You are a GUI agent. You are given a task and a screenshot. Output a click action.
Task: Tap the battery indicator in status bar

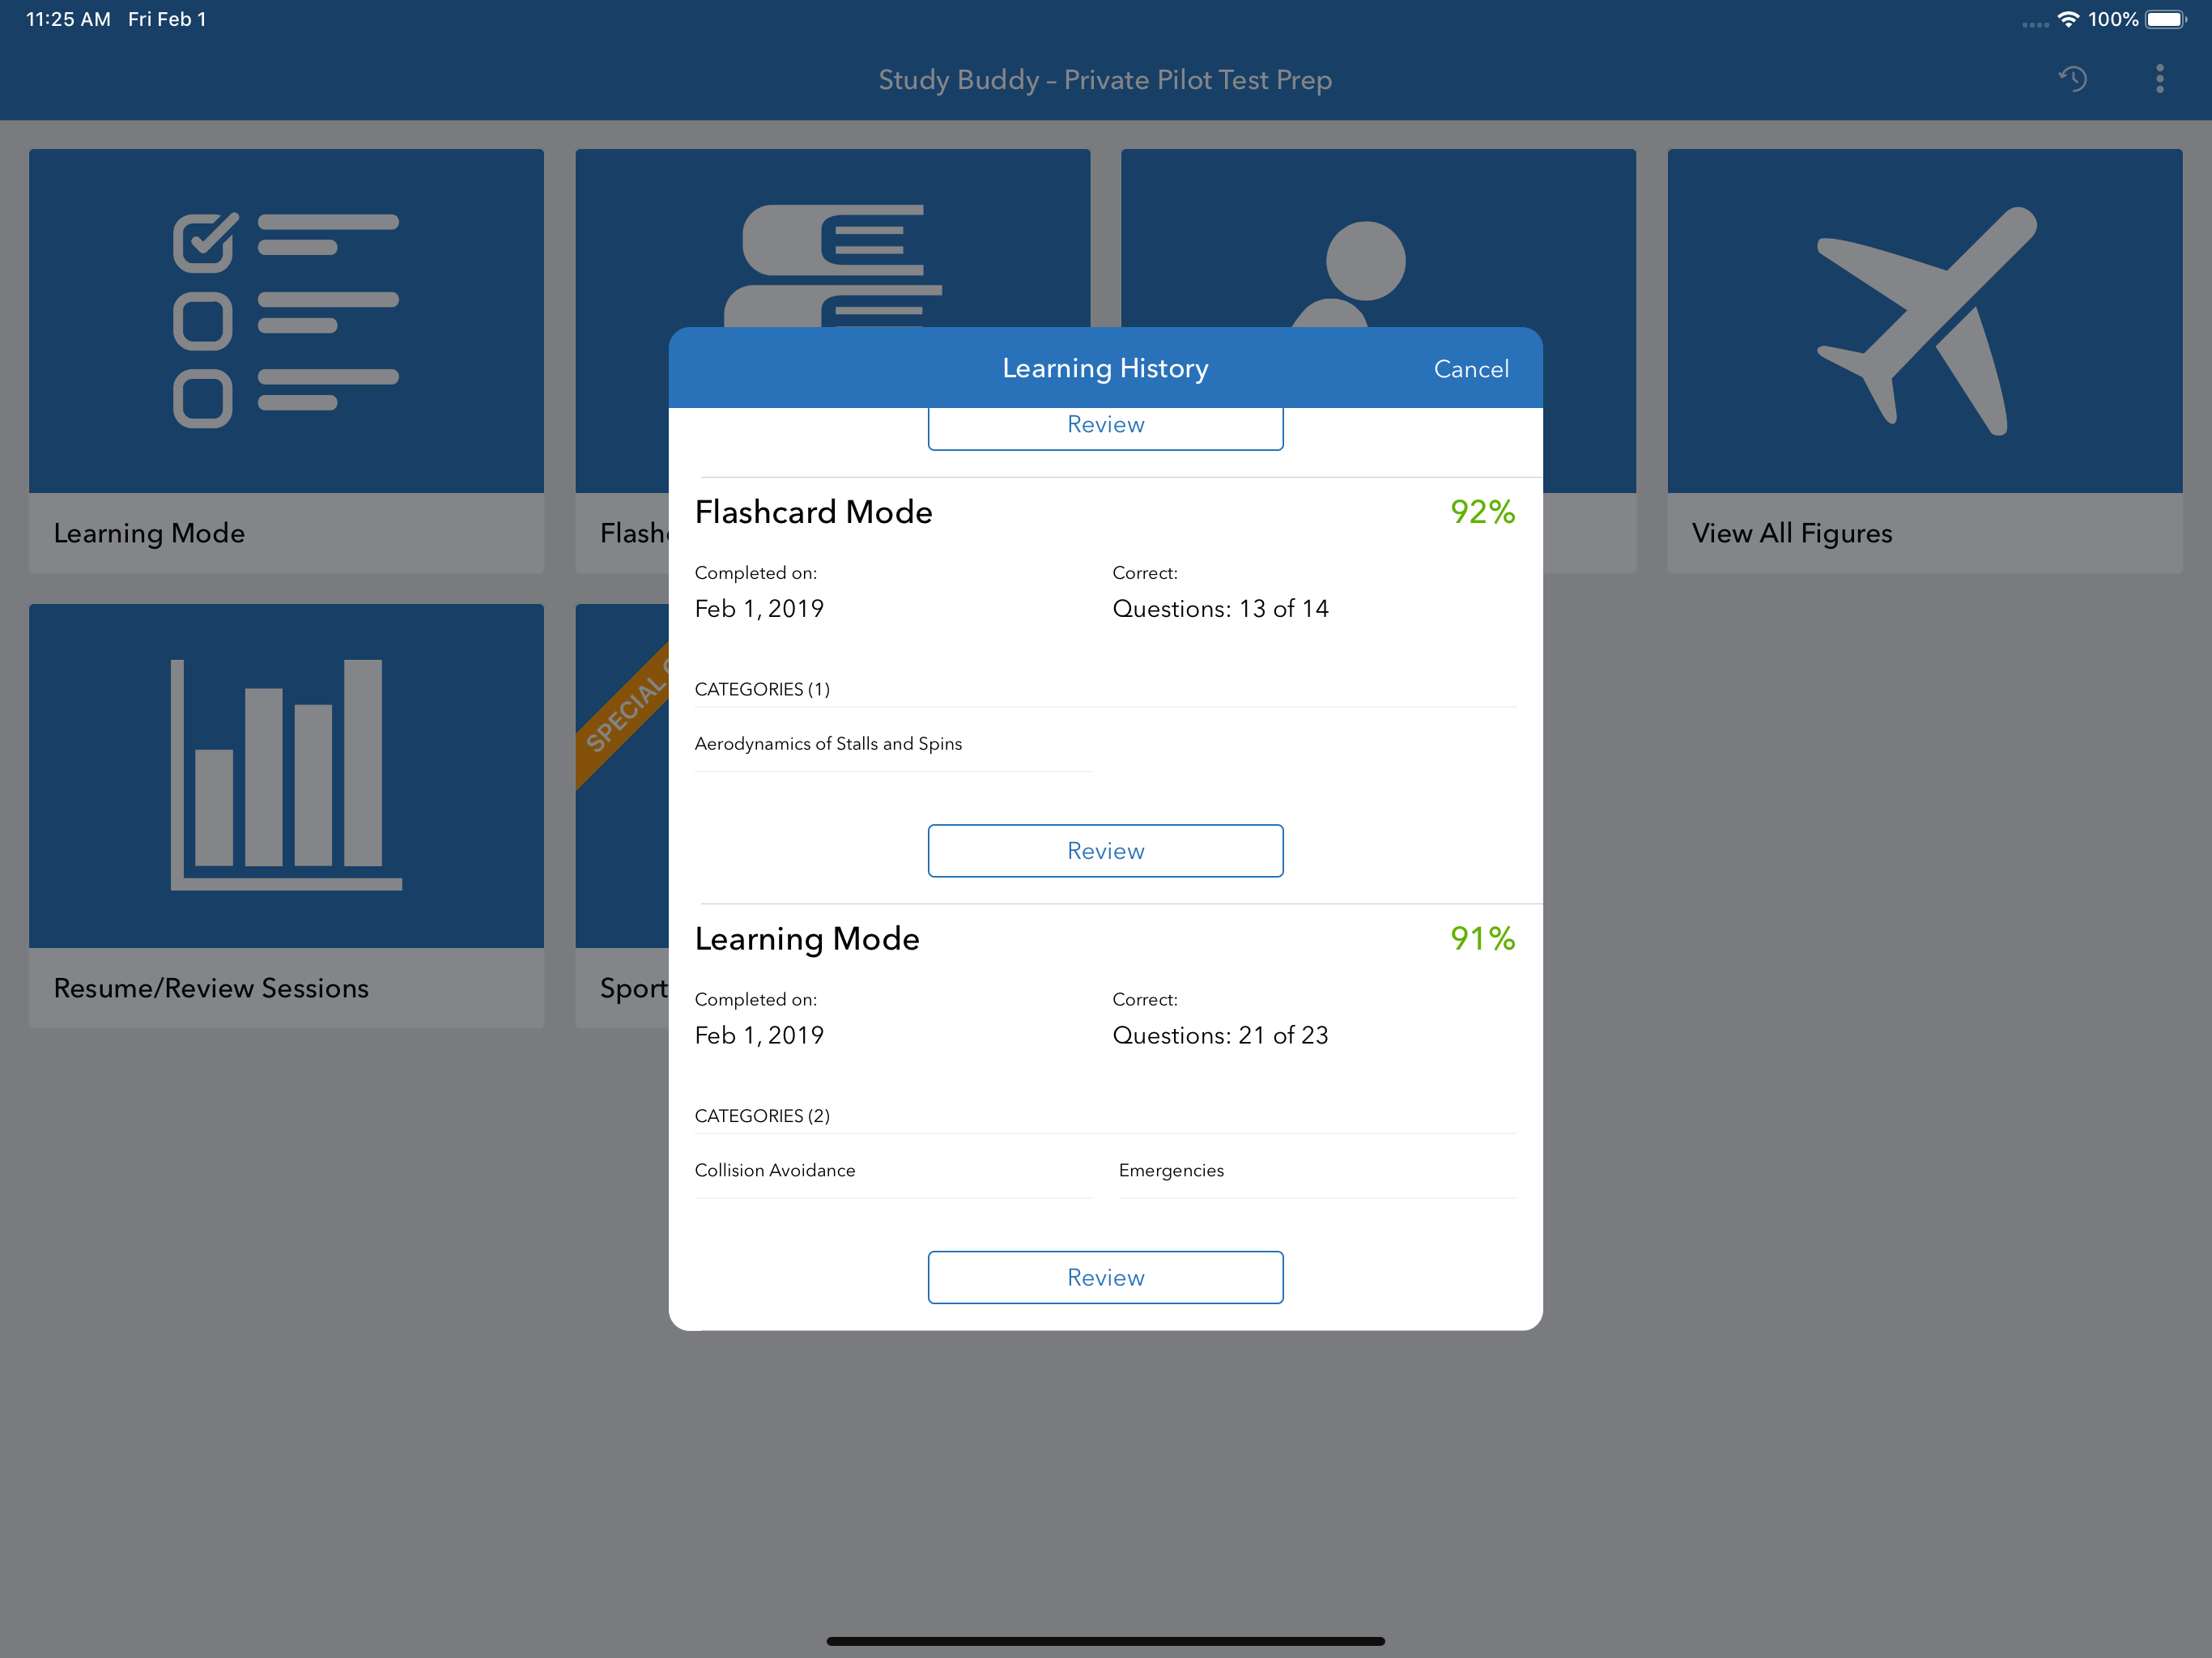tap(2165, 19)
